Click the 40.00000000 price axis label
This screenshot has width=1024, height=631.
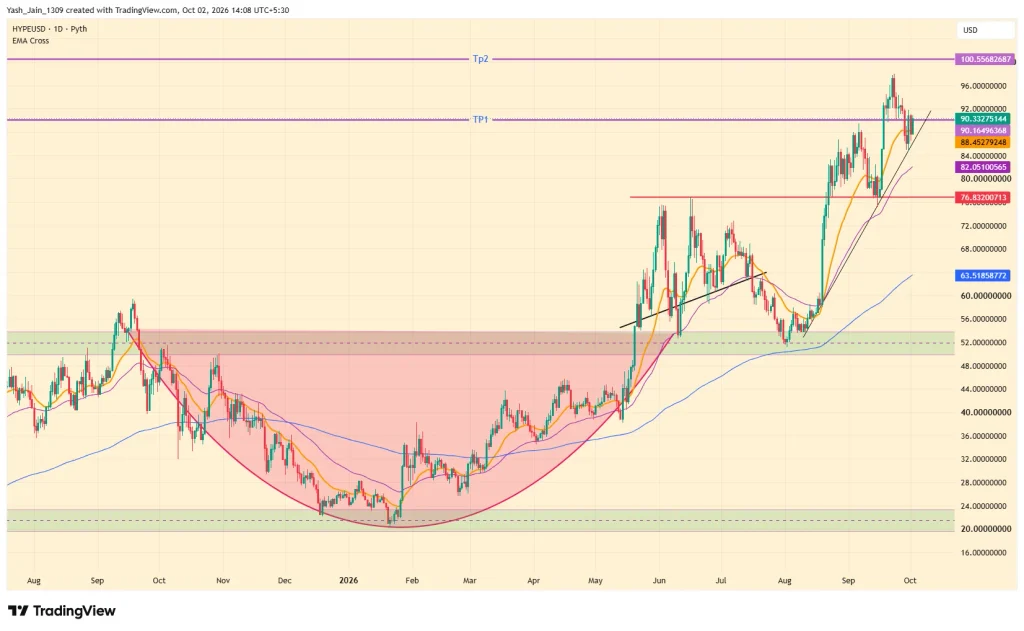[985, 413]
